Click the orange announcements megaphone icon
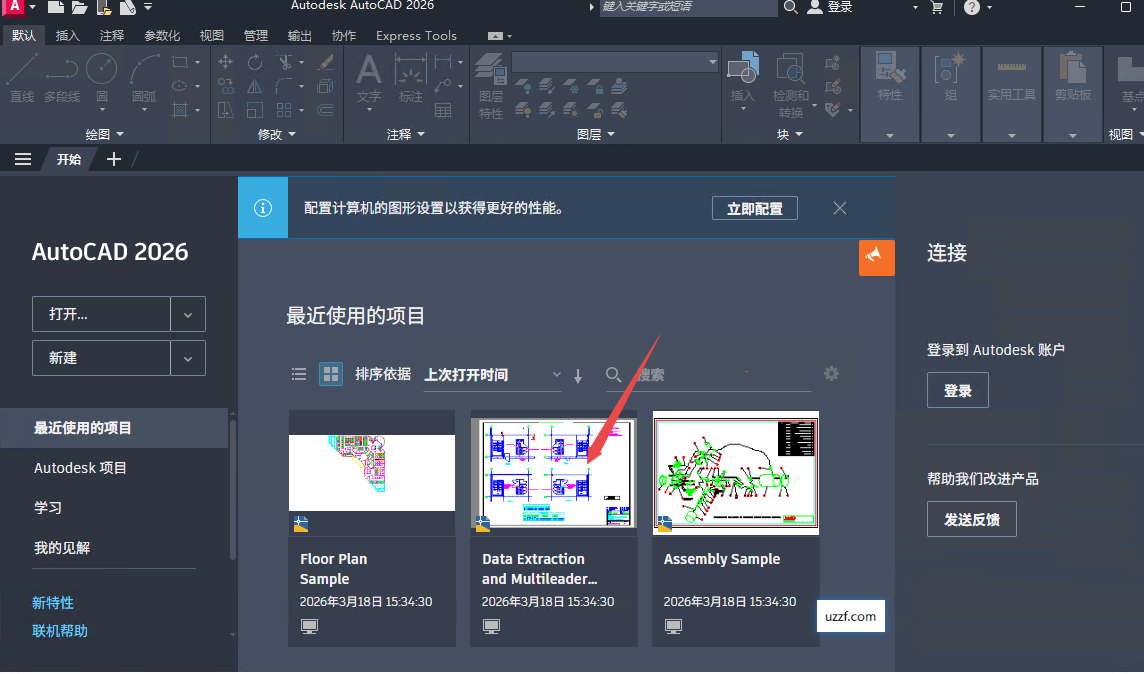1144x674 pixels. [x=876, y=257]
